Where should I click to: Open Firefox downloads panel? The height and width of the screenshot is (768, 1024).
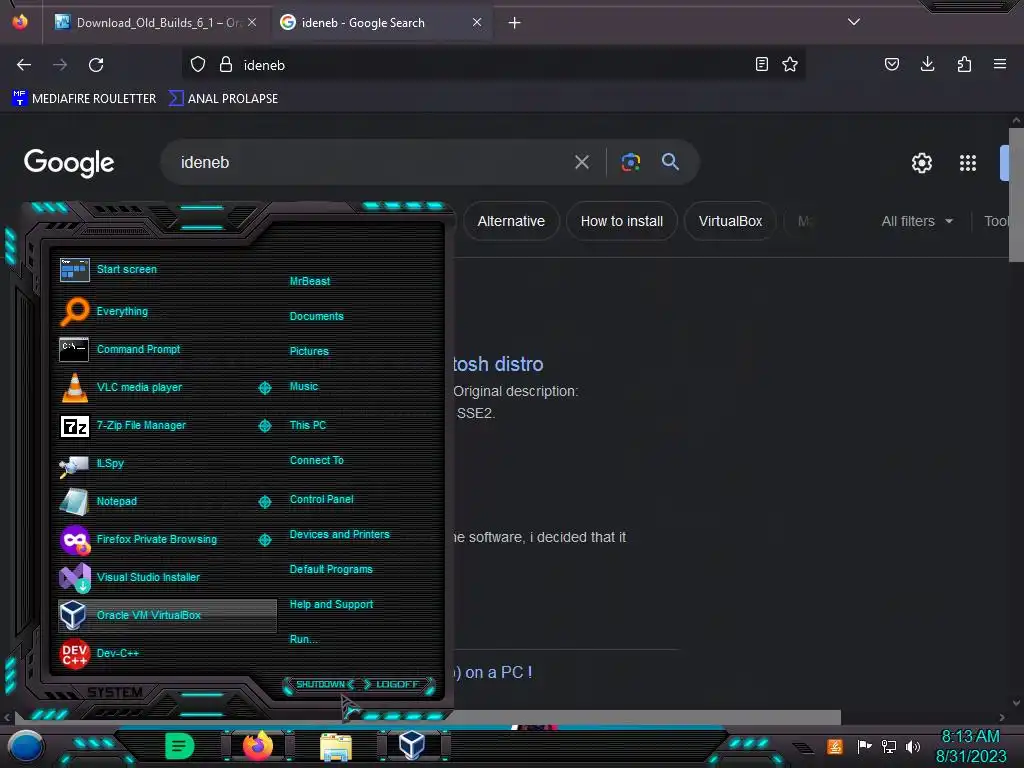tap(927, 64)
